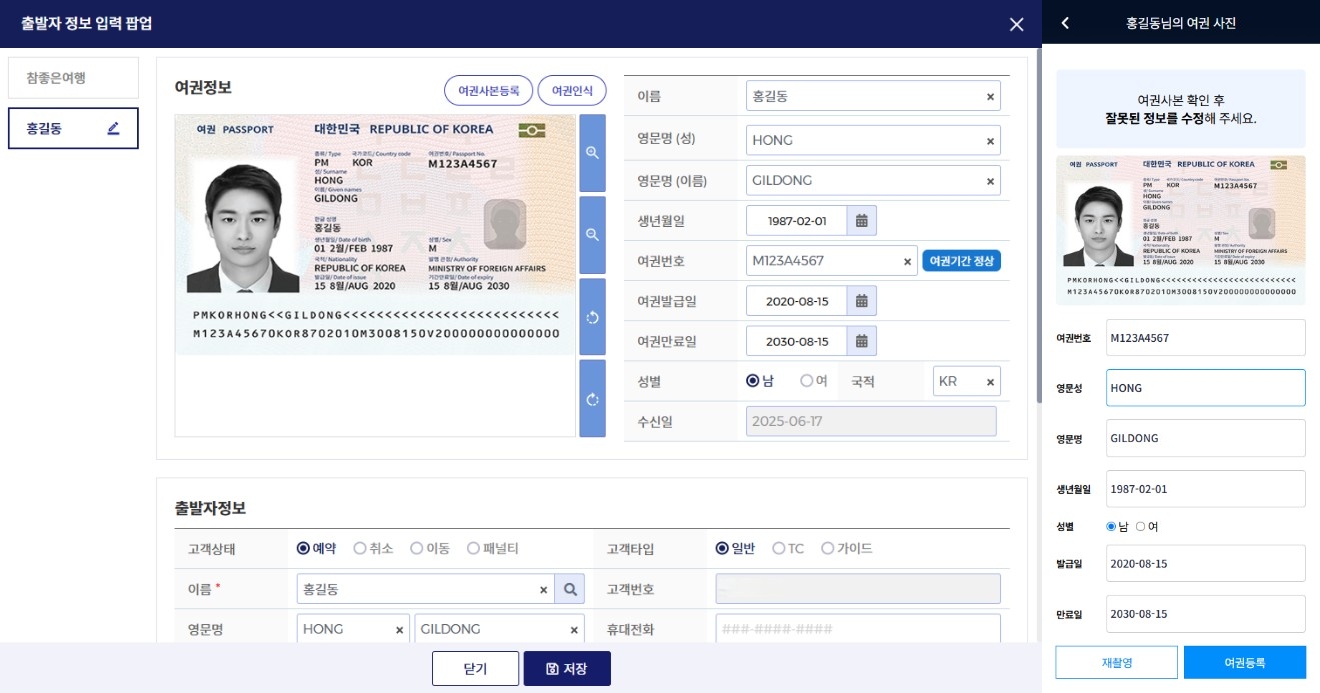Select the zoom-out magnifier on the passport viewer
The height and width of the screenshot is (693, 1320).
[x=592, y=235]
